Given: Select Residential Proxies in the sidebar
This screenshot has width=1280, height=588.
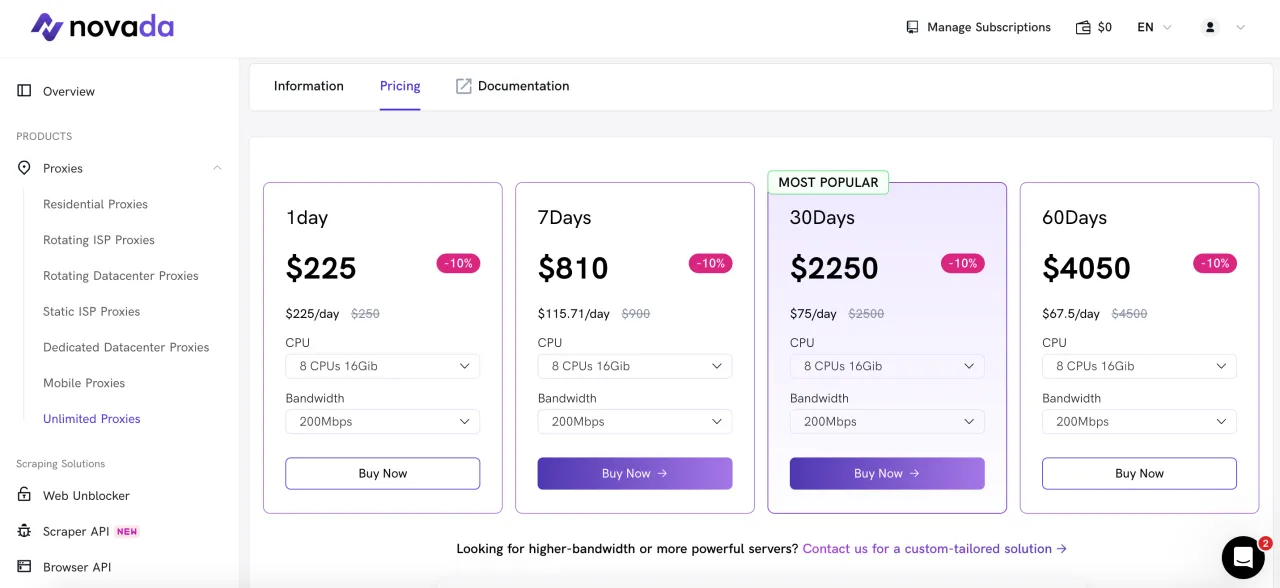Looking at the screenshot, I should pos(95,204).
